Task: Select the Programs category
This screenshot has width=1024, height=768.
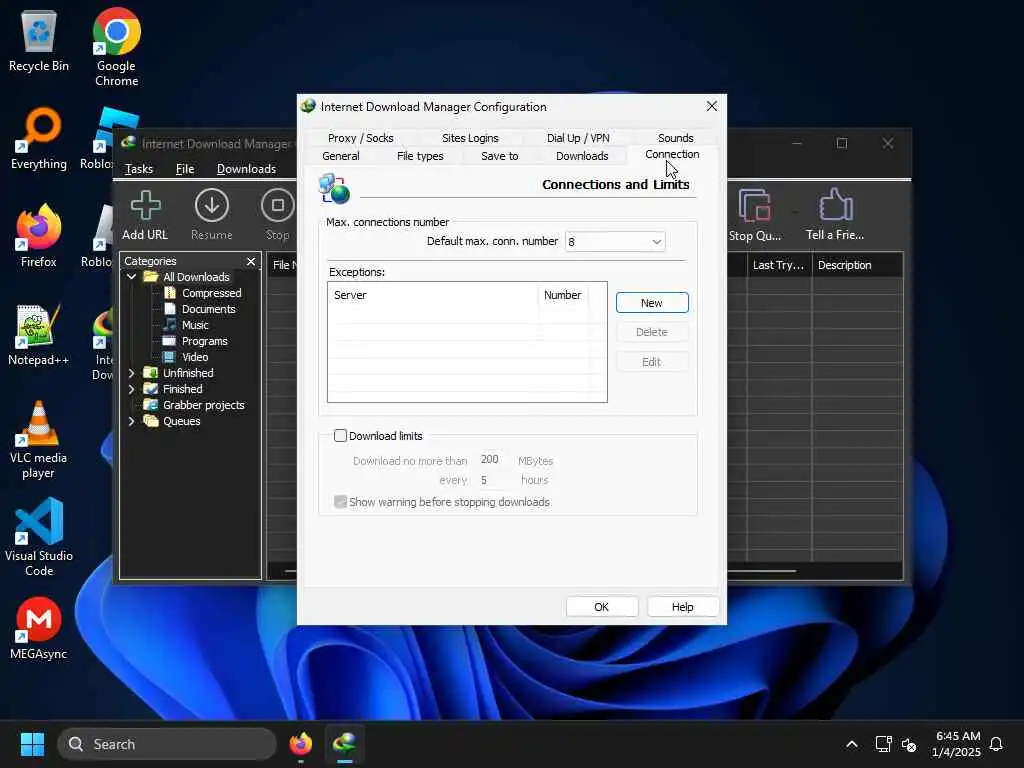Action: click(x=204, y=341)
